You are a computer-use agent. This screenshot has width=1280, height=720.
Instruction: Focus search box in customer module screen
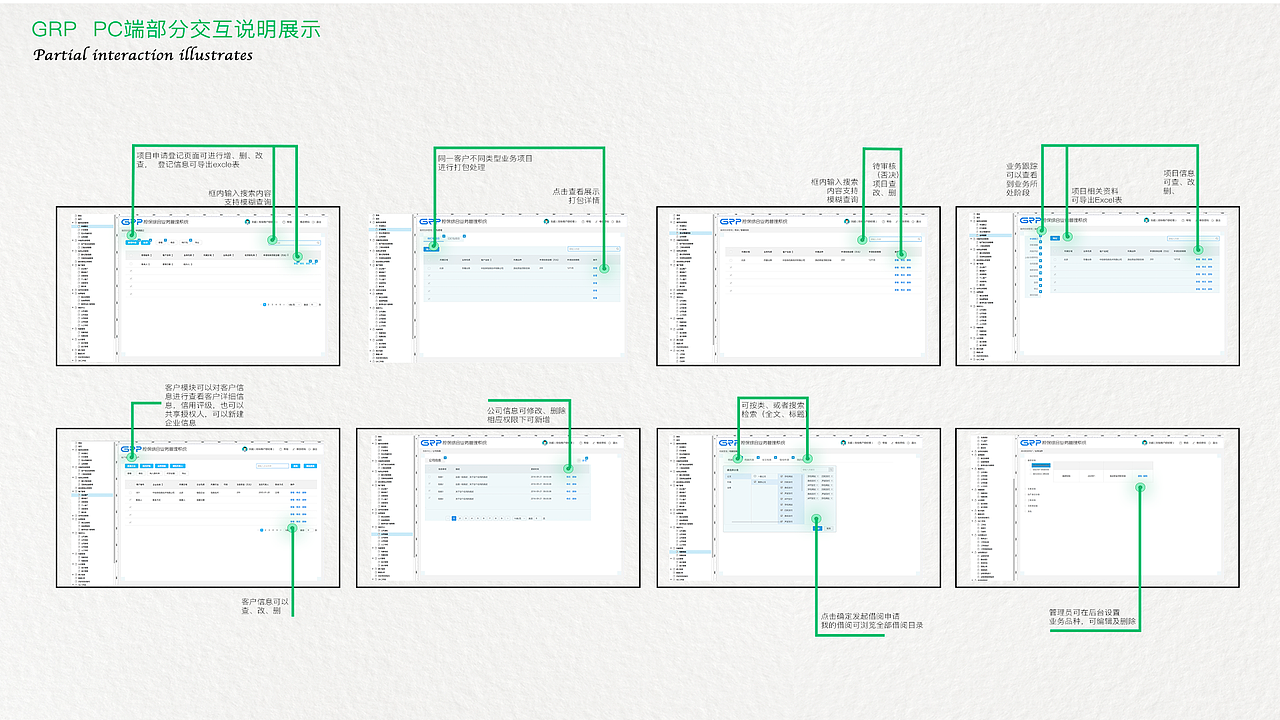click(x=272, y=466)
